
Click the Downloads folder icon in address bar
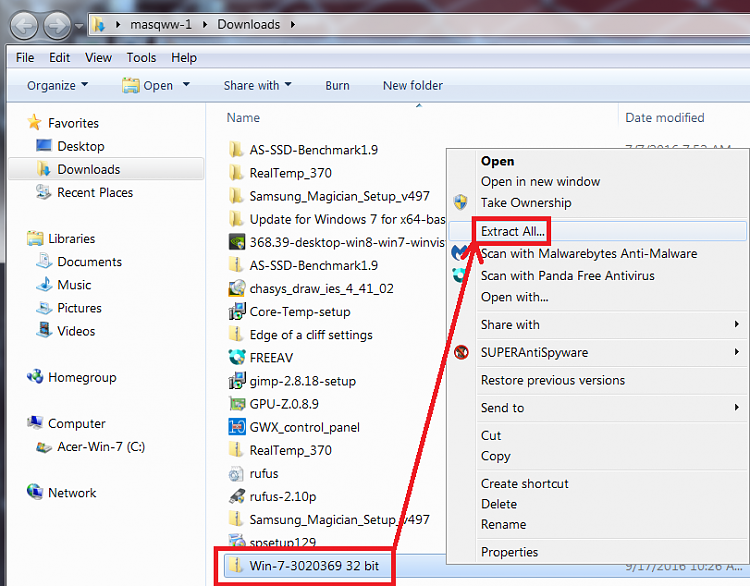click(99, 24)
